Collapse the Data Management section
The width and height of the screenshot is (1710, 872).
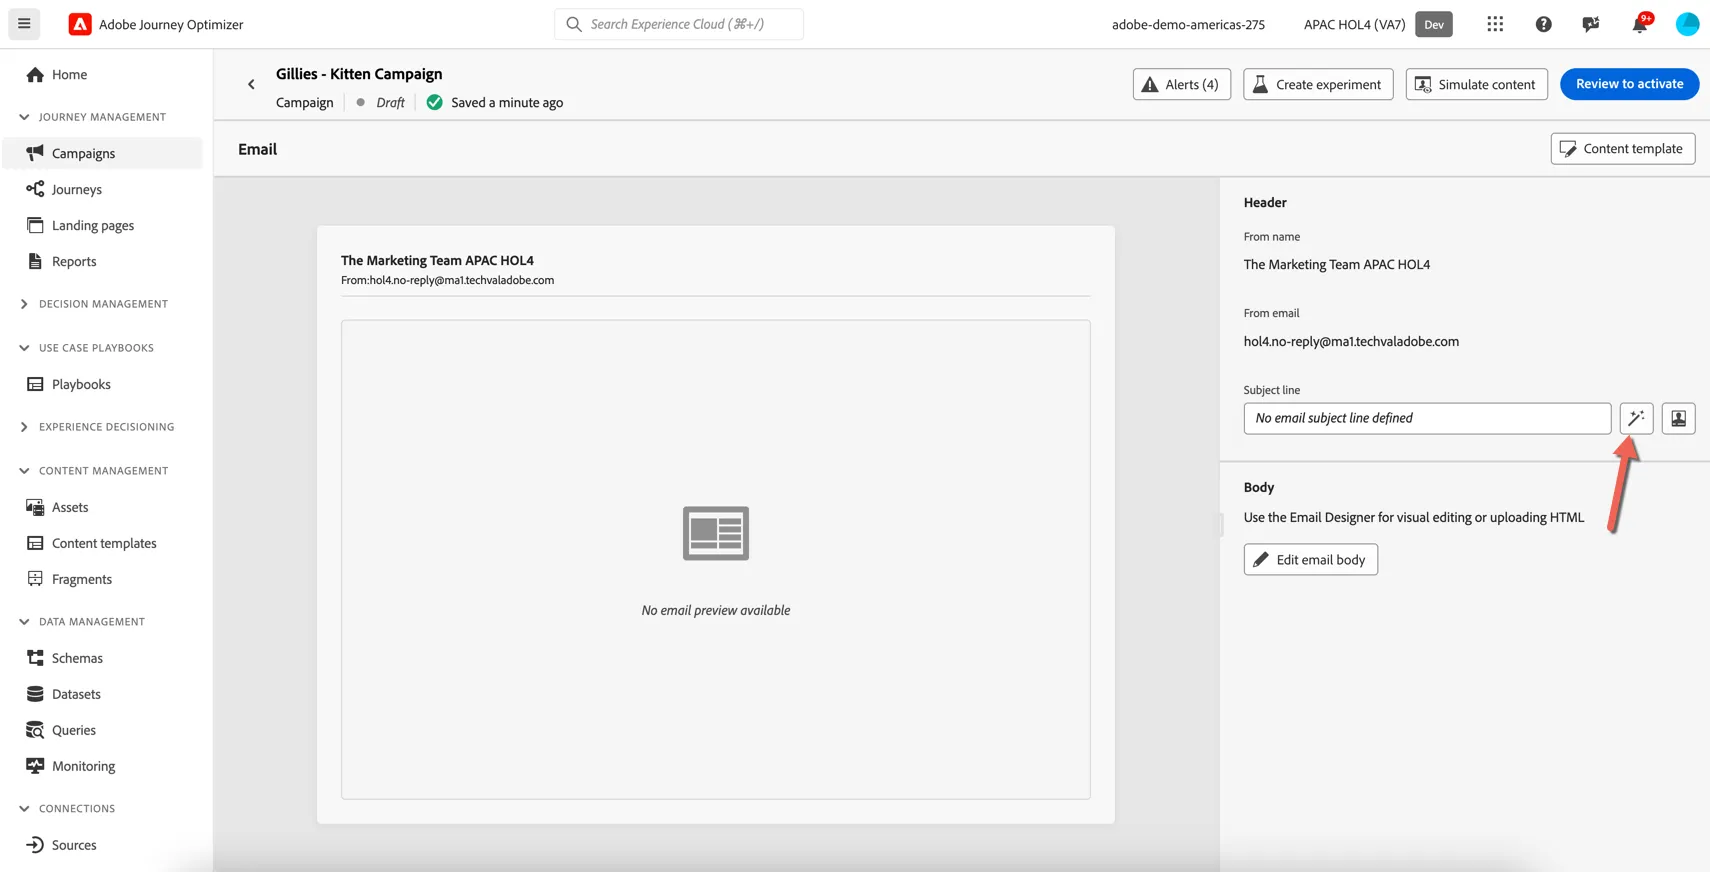(82, 622)
